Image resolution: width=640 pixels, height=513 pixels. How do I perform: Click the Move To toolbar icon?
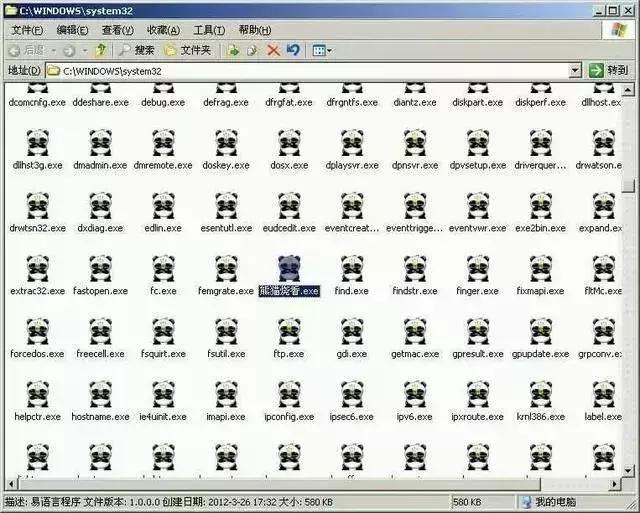point(233,50)
